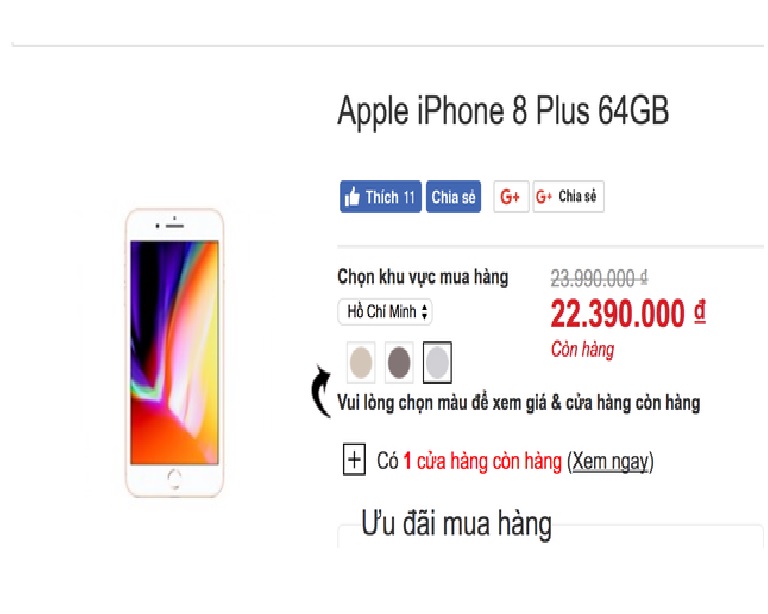Click the Google Plus Chia sẻ share button

568,197
